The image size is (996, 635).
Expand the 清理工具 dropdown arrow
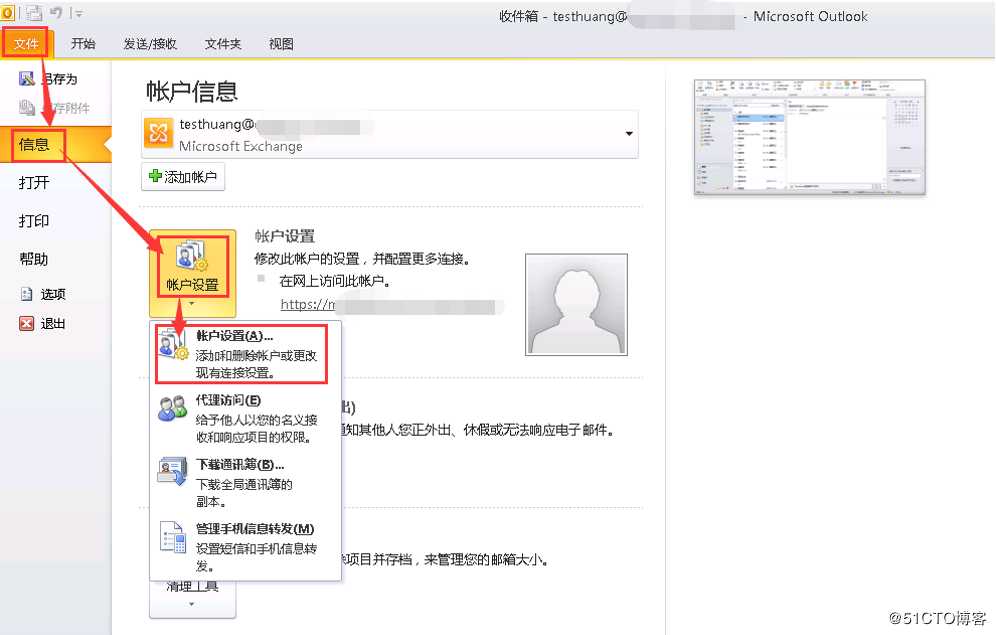click(x=192, y=604)
